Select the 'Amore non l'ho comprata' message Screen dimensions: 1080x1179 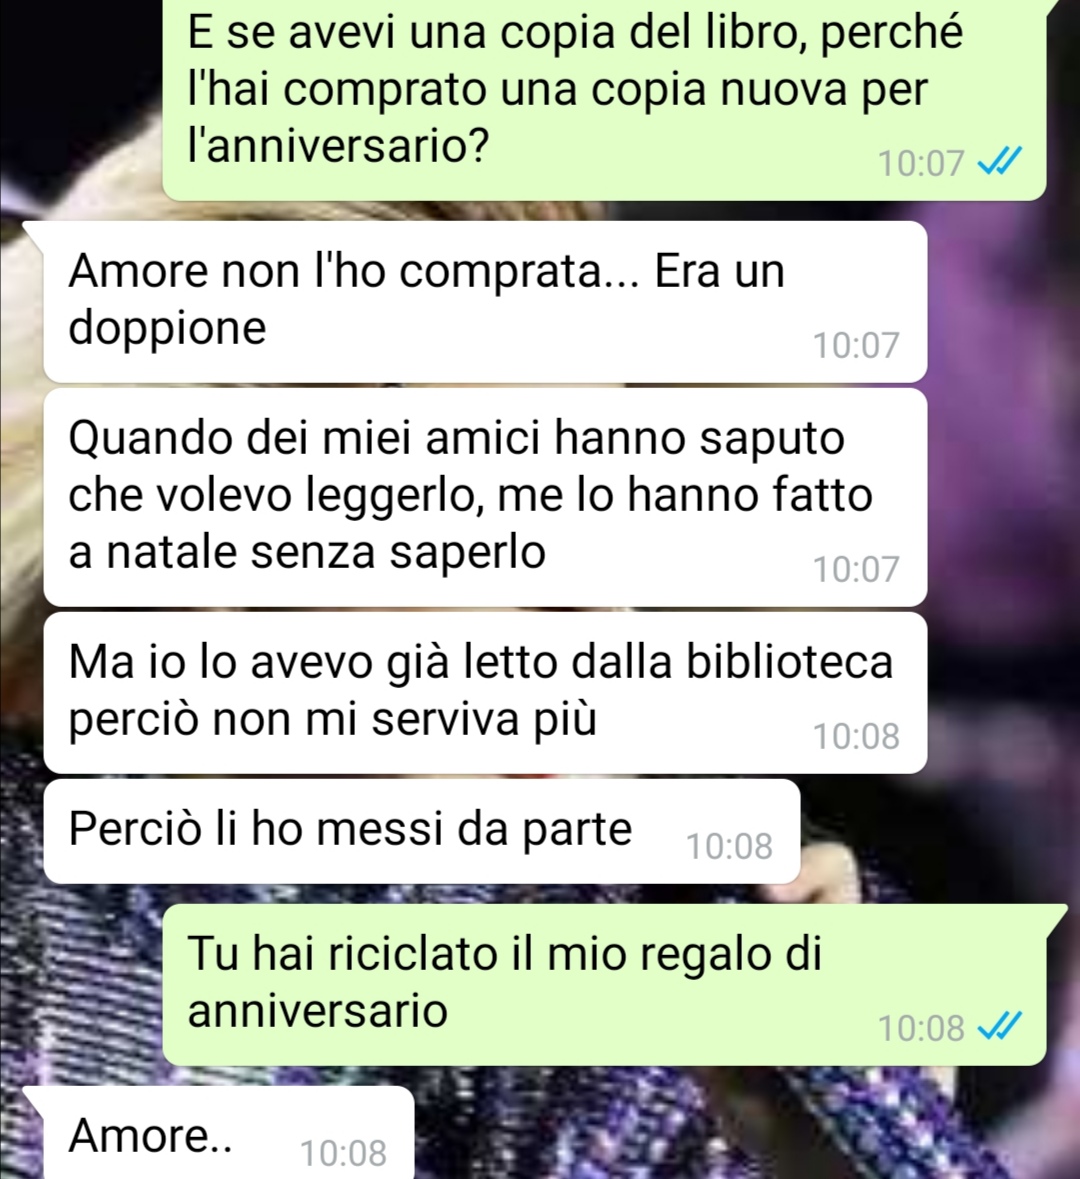[485, 302]
